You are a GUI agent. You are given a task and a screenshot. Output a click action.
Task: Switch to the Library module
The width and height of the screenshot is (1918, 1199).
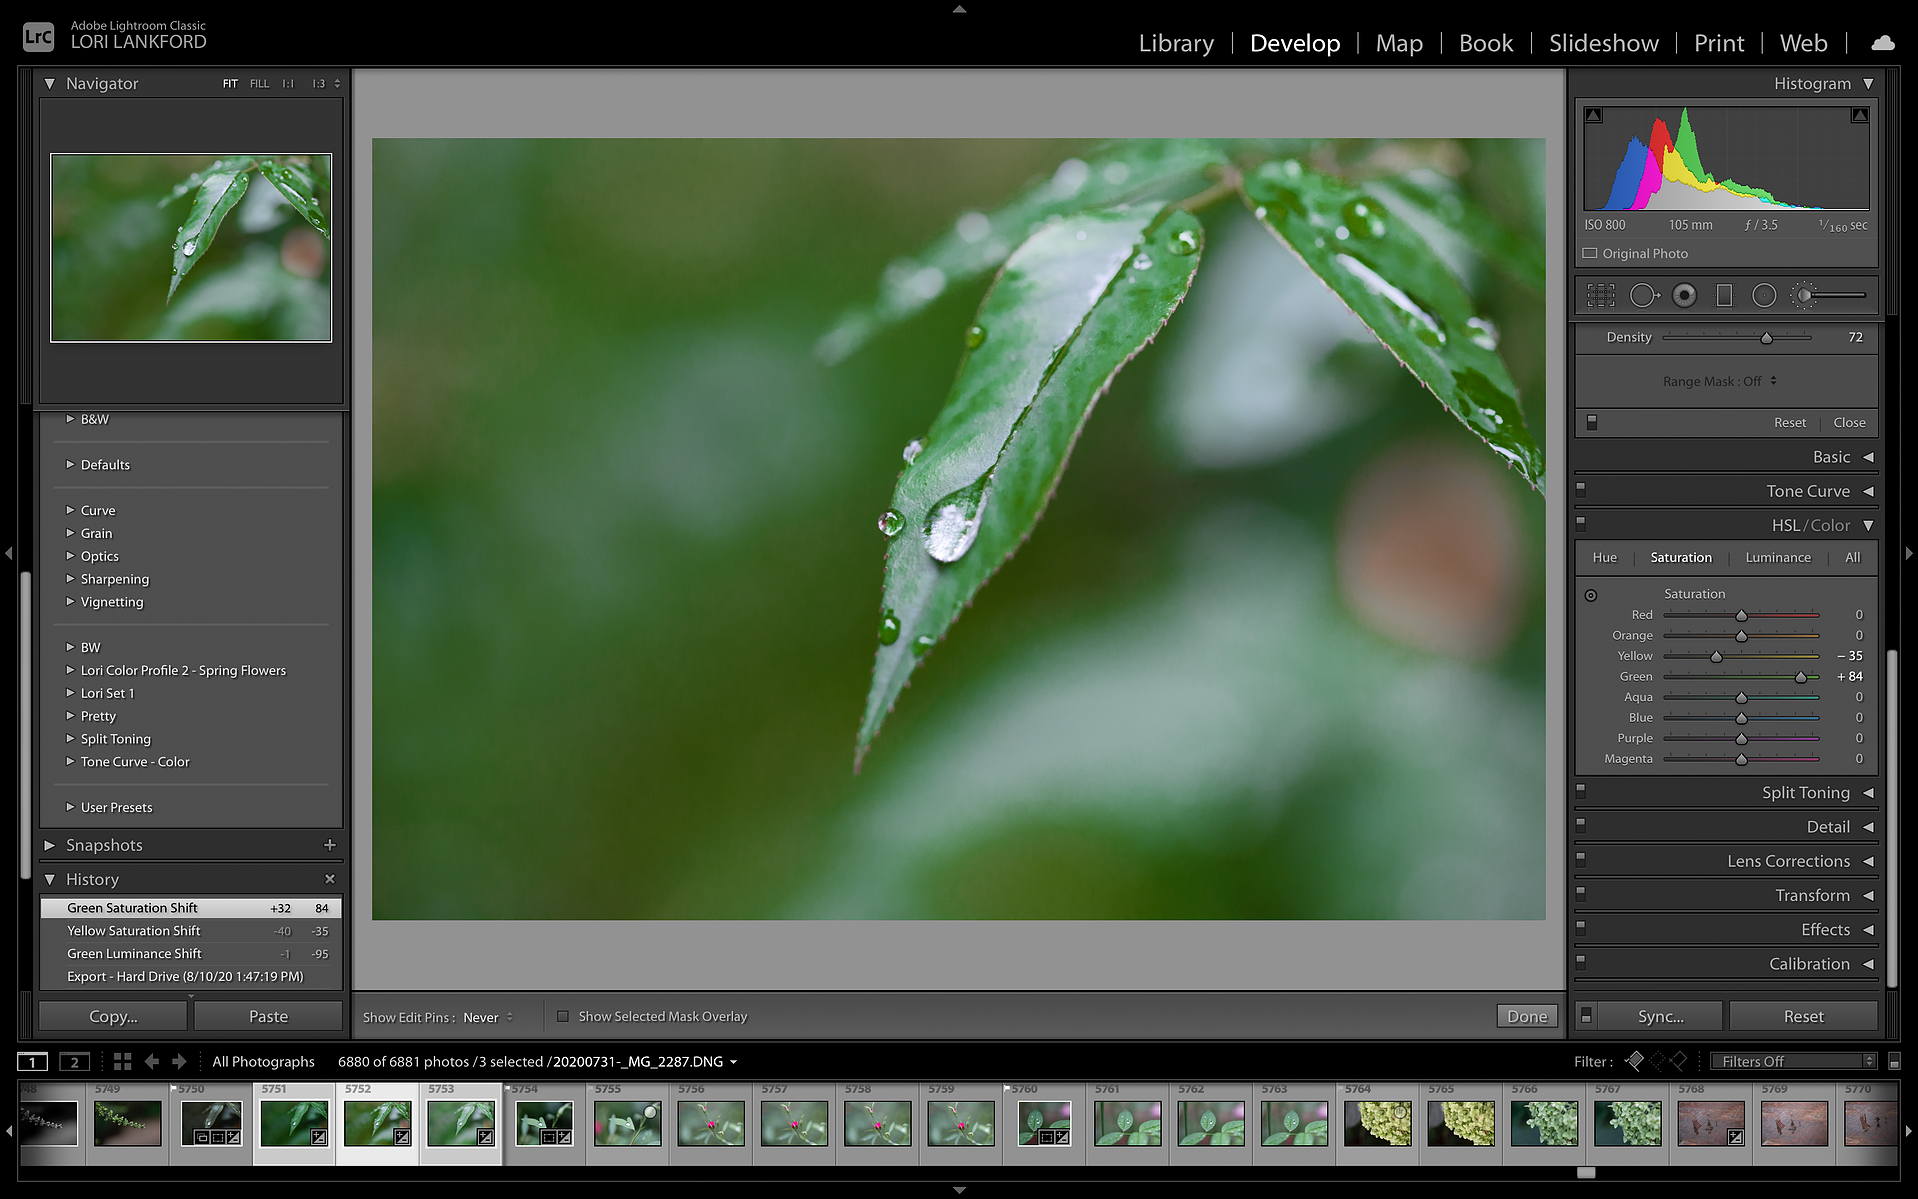point(1176,43)
